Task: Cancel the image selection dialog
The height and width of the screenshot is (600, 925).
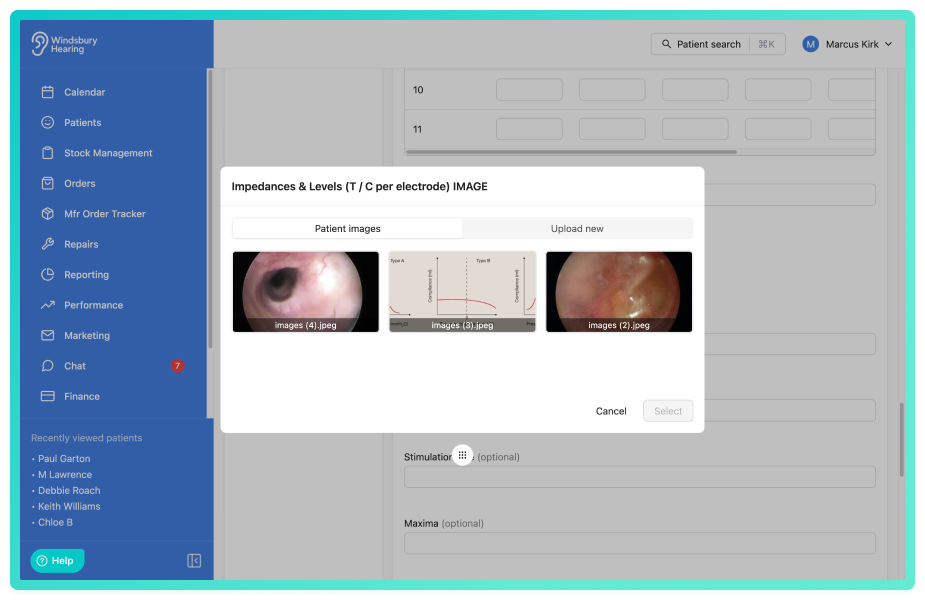Action: pos(611,411)
